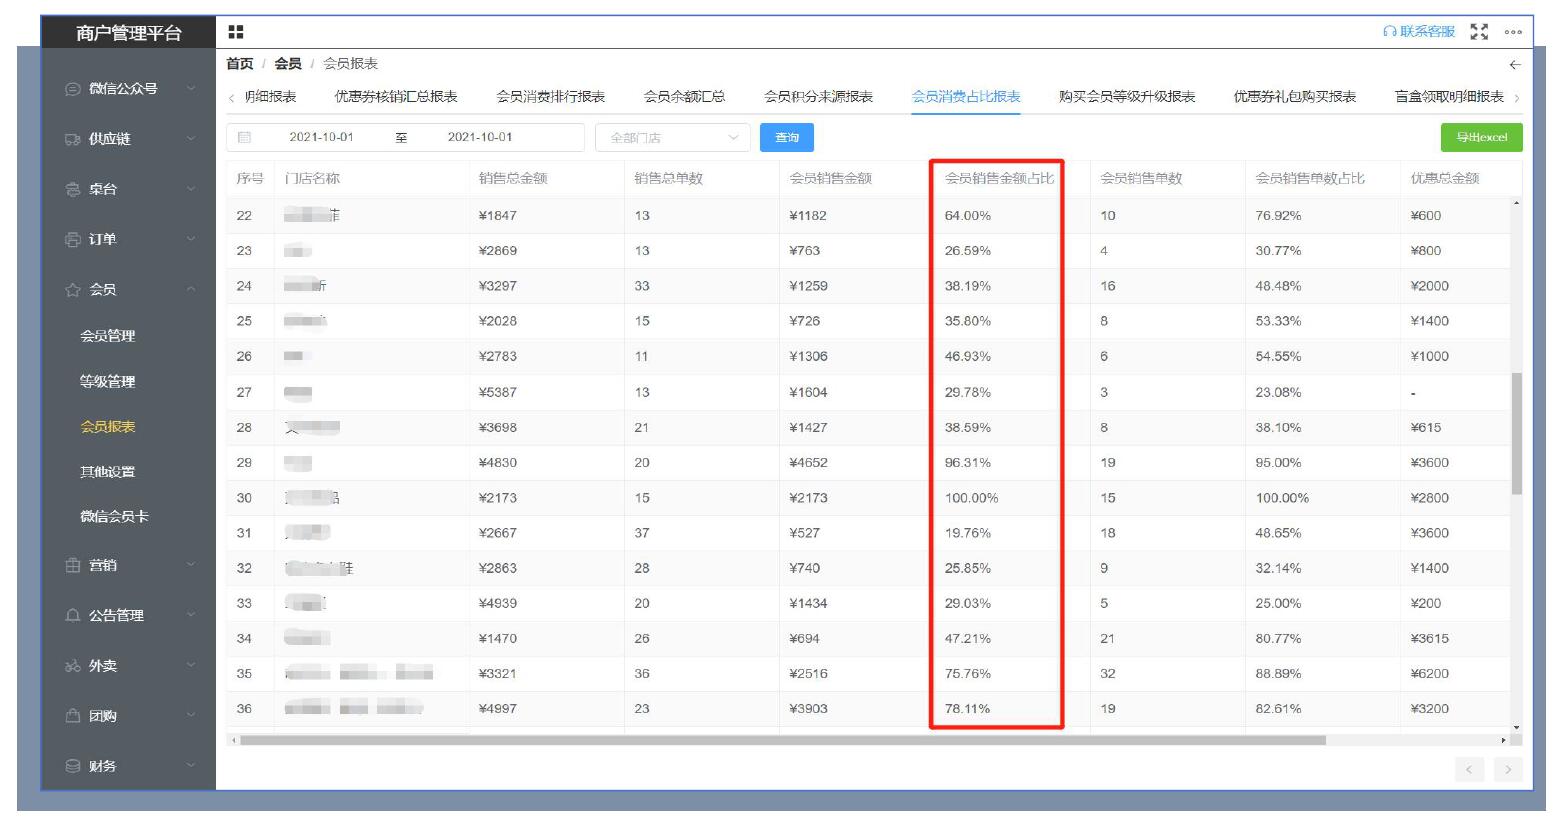This screenshot has width=1559, height=820.
Task: Open the three-dots more options icon
Action: (1512, 32)
